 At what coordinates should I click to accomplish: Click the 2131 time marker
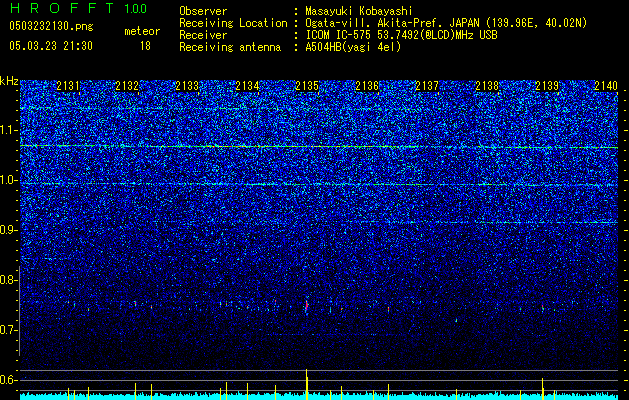(x=68, y=86)
